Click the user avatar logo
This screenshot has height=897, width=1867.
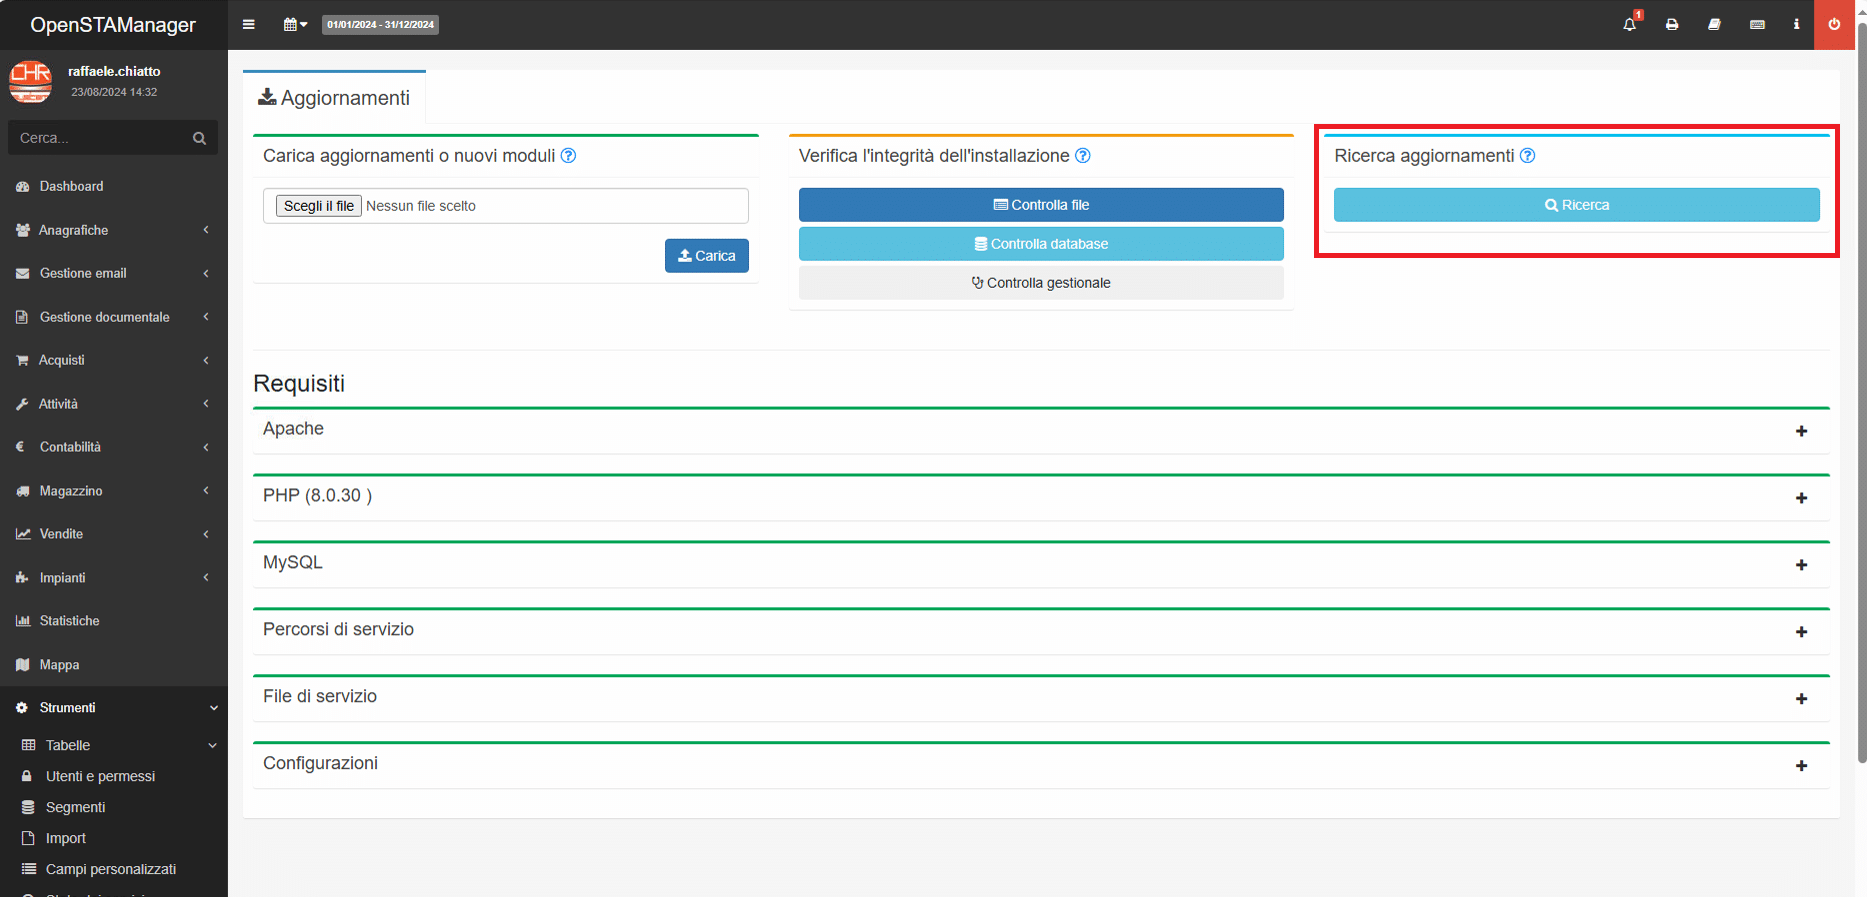coord(30,81)
